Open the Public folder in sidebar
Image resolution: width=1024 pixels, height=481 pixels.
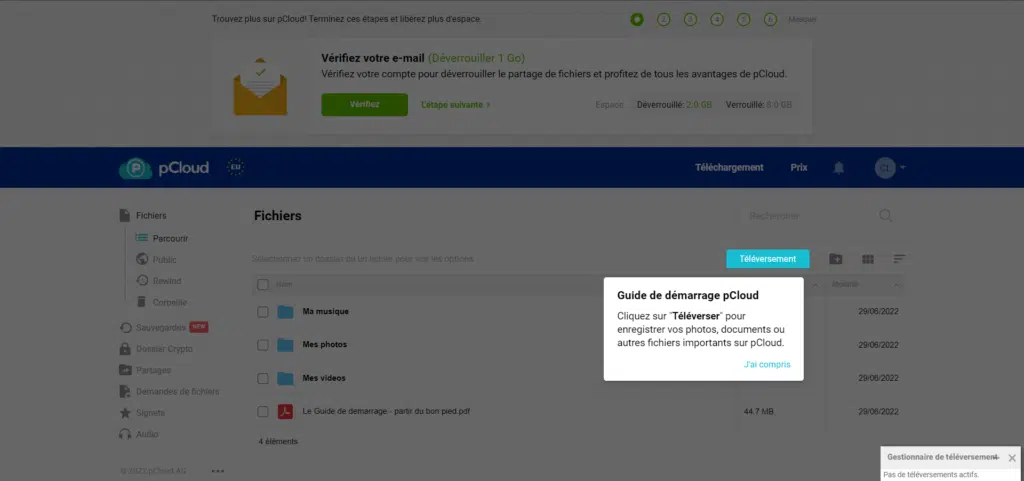pos(156,260)
